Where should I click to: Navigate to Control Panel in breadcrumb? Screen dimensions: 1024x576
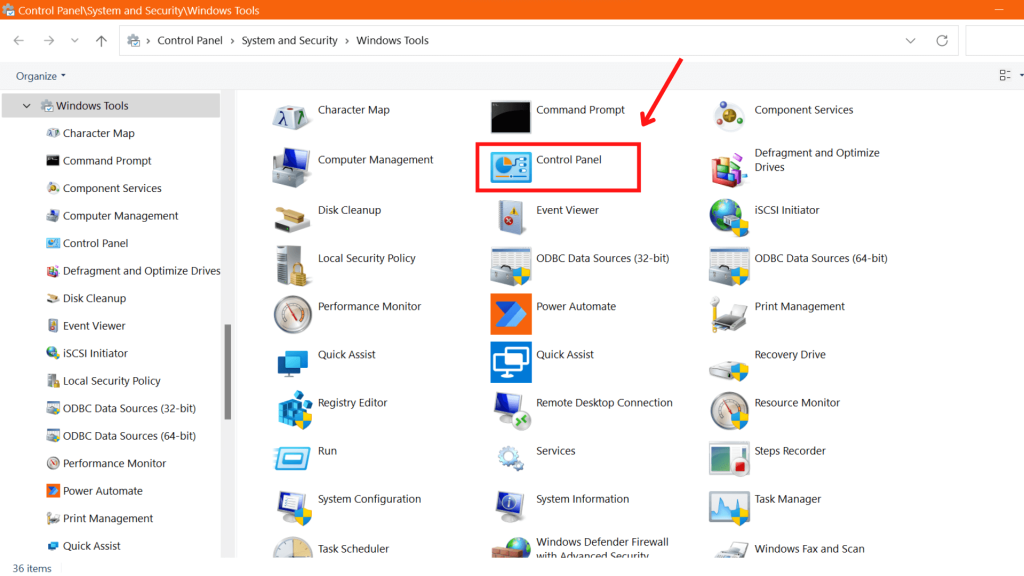[190, 40]
